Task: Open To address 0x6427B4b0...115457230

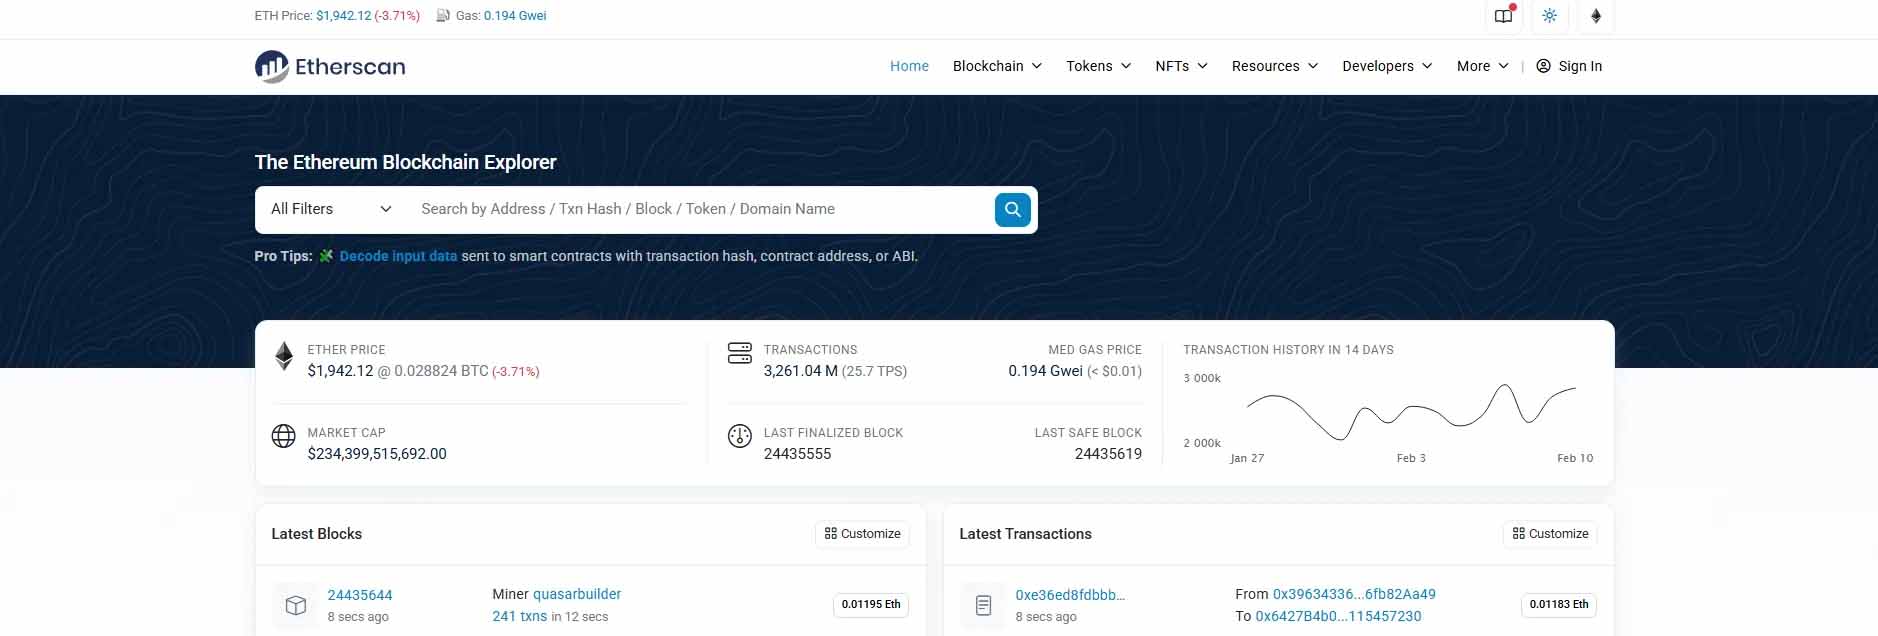Action: coord(1338,616)
